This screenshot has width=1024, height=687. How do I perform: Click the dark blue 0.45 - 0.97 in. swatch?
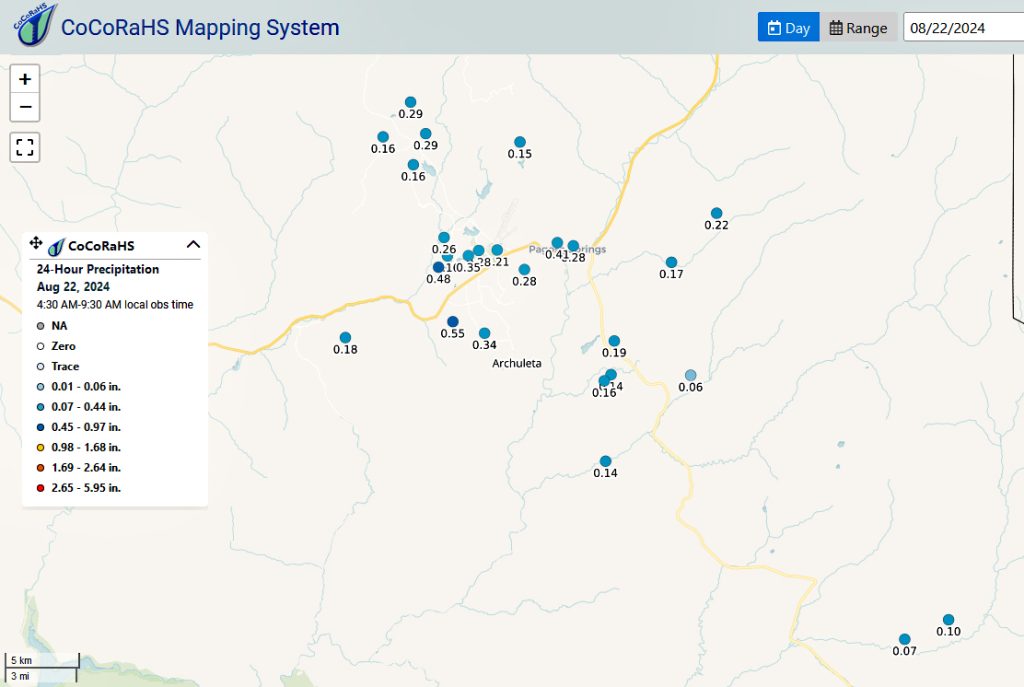pos(40,427)
